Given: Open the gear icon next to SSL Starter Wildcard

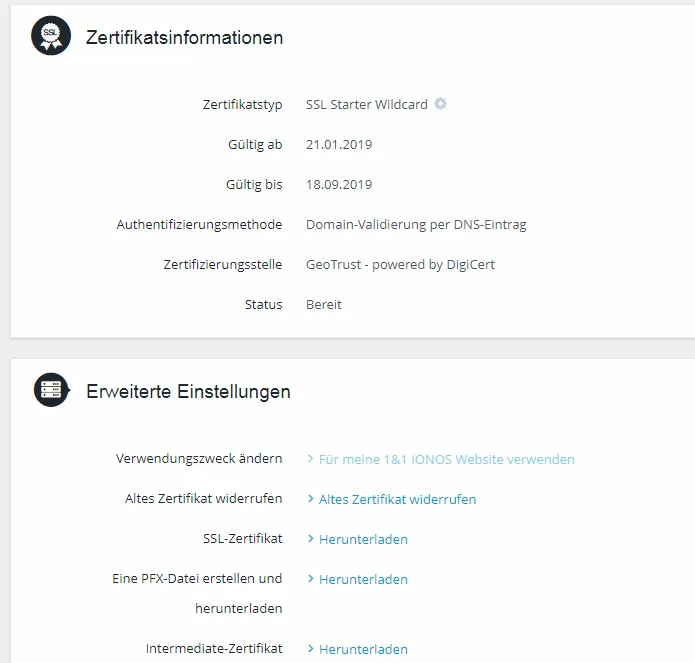Looking at the screenshot, I should tap(440, 104).
